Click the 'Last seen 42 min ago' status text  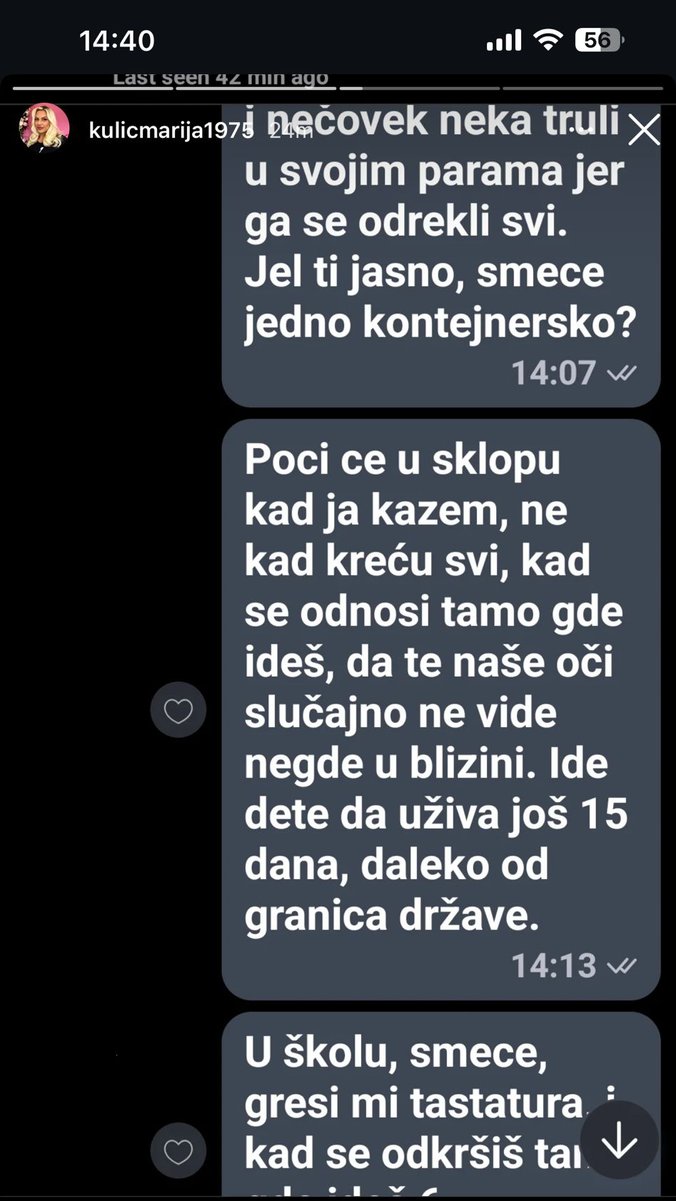220,77
